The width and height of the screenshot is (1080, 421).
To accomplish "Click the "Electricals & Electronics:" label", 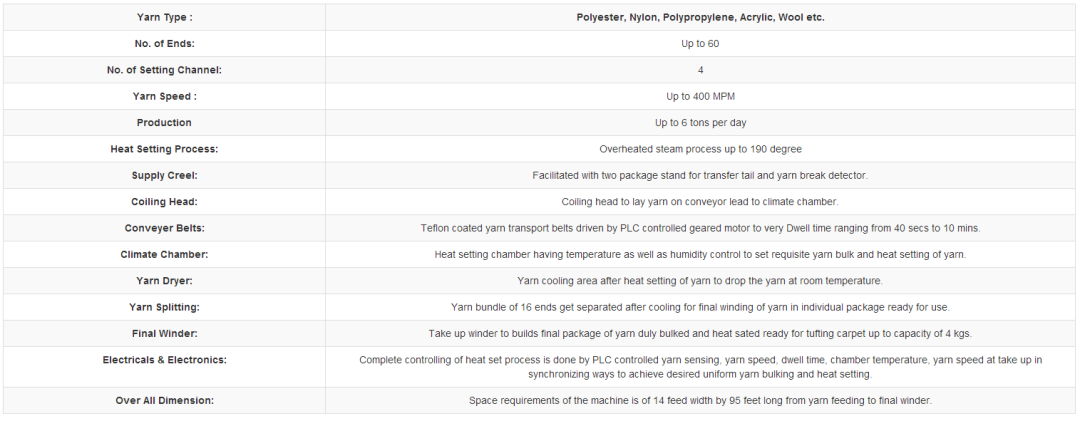I will (164, 360).
